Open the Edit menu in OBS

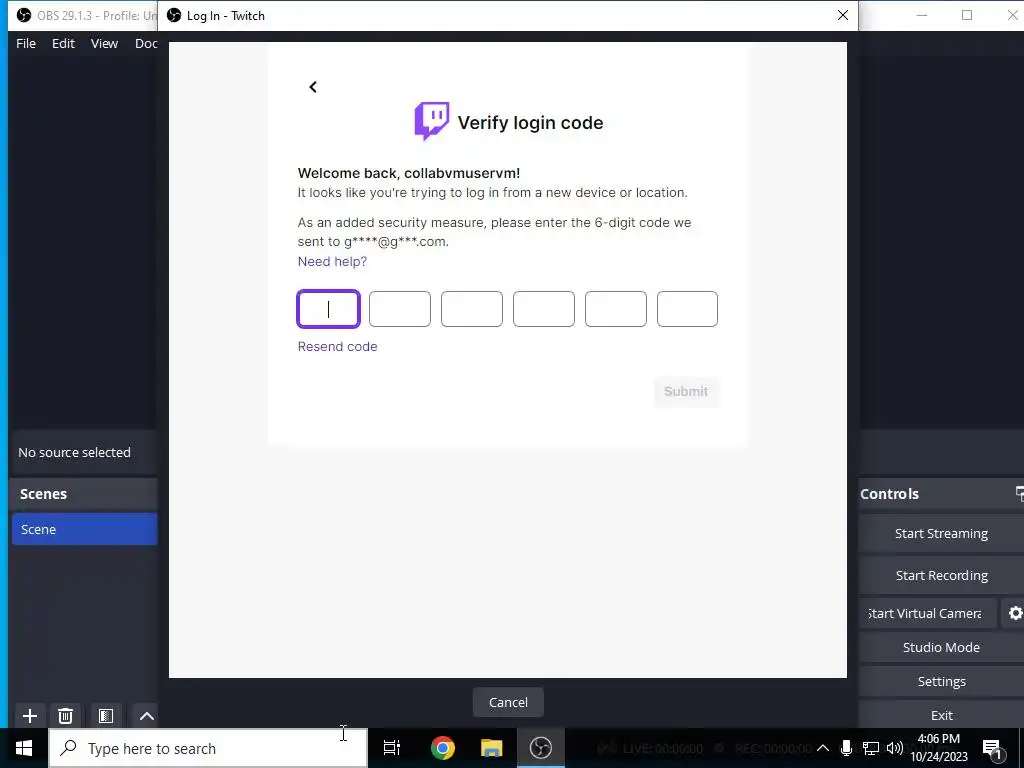pyautogui.click(x=63, y=43)
